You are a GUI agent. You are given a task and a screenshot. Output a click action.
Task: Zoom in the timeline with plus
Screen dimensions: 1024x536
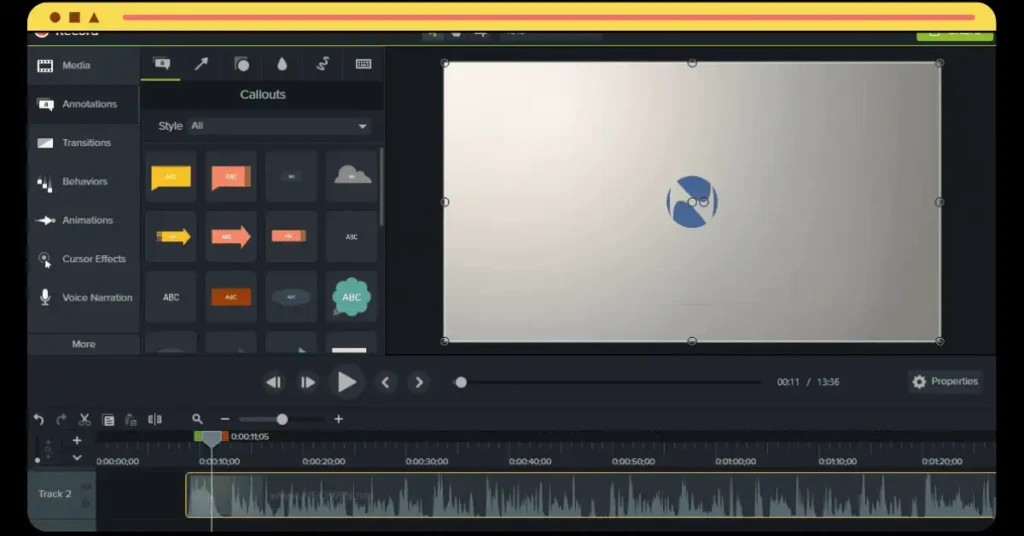(338, 419)
